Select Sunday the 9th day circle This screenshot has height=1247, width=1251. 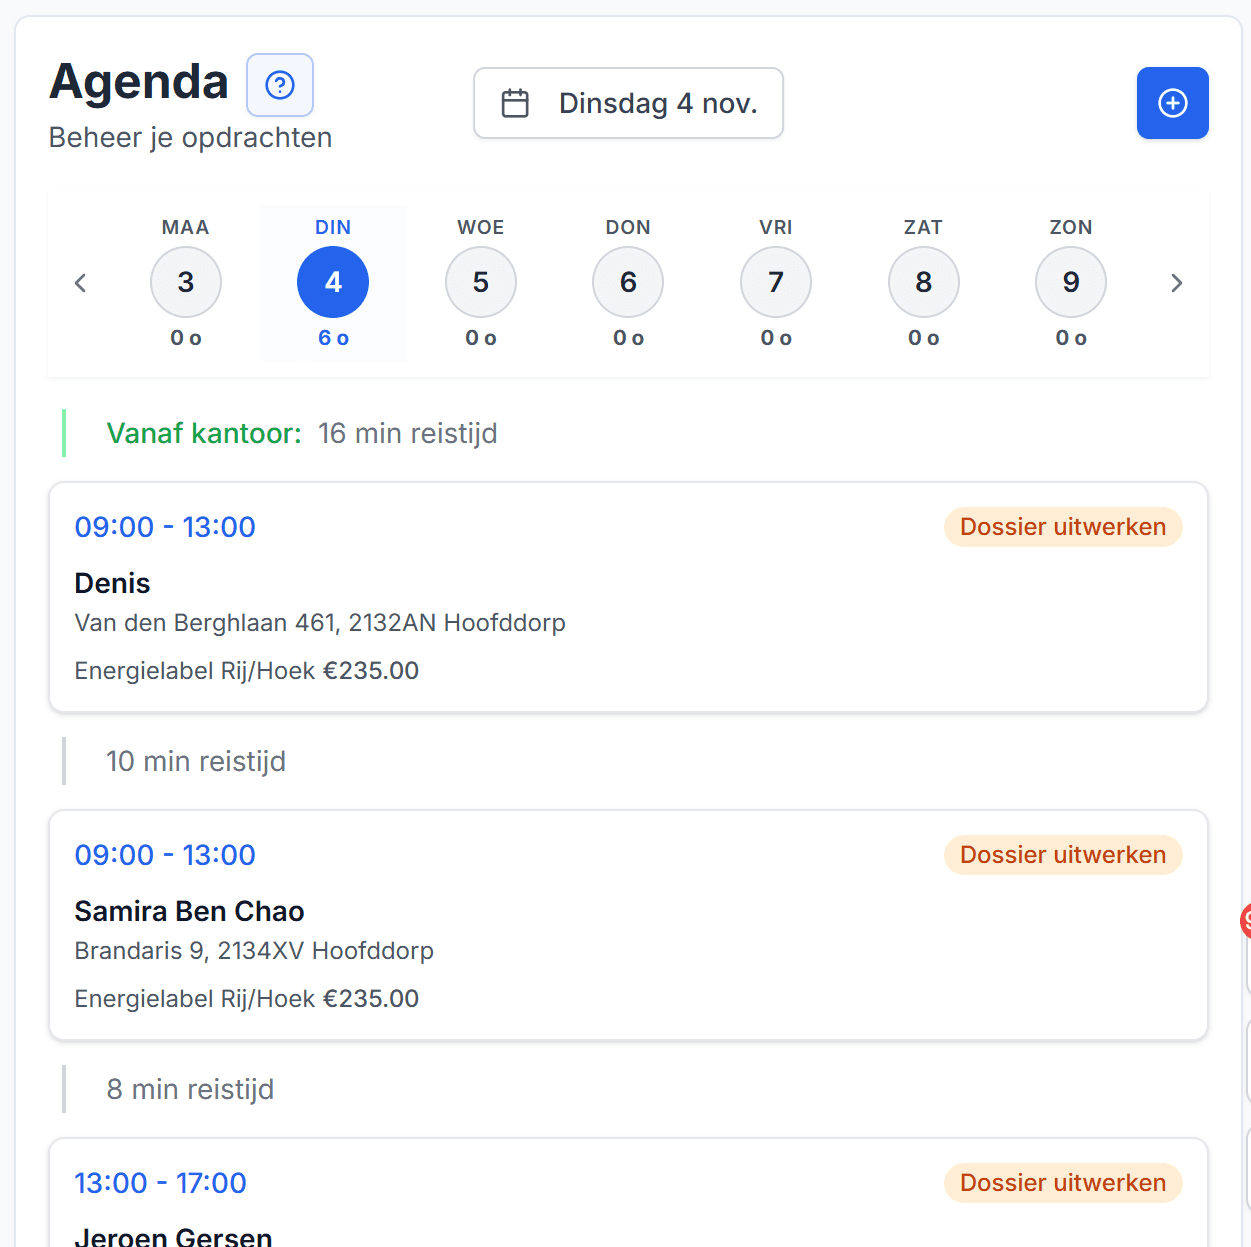1070,282
